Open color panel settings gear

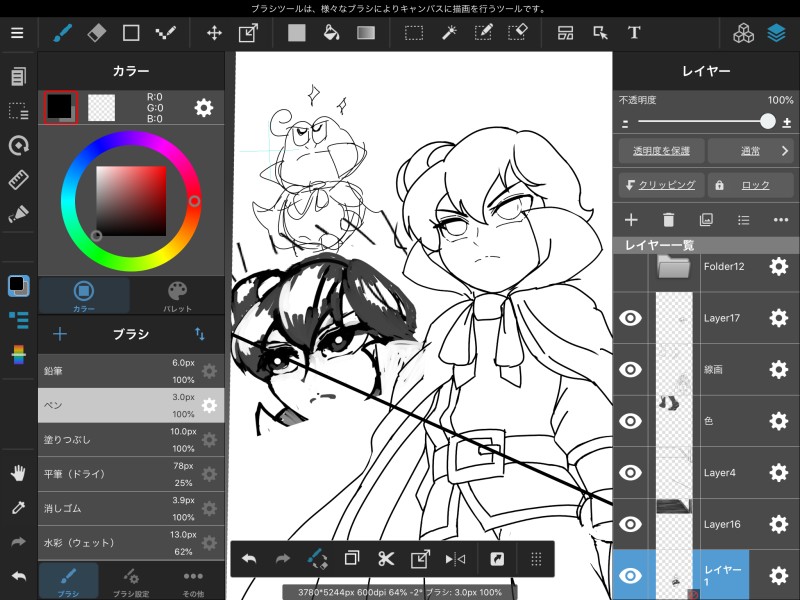click(x=204, y=108)
